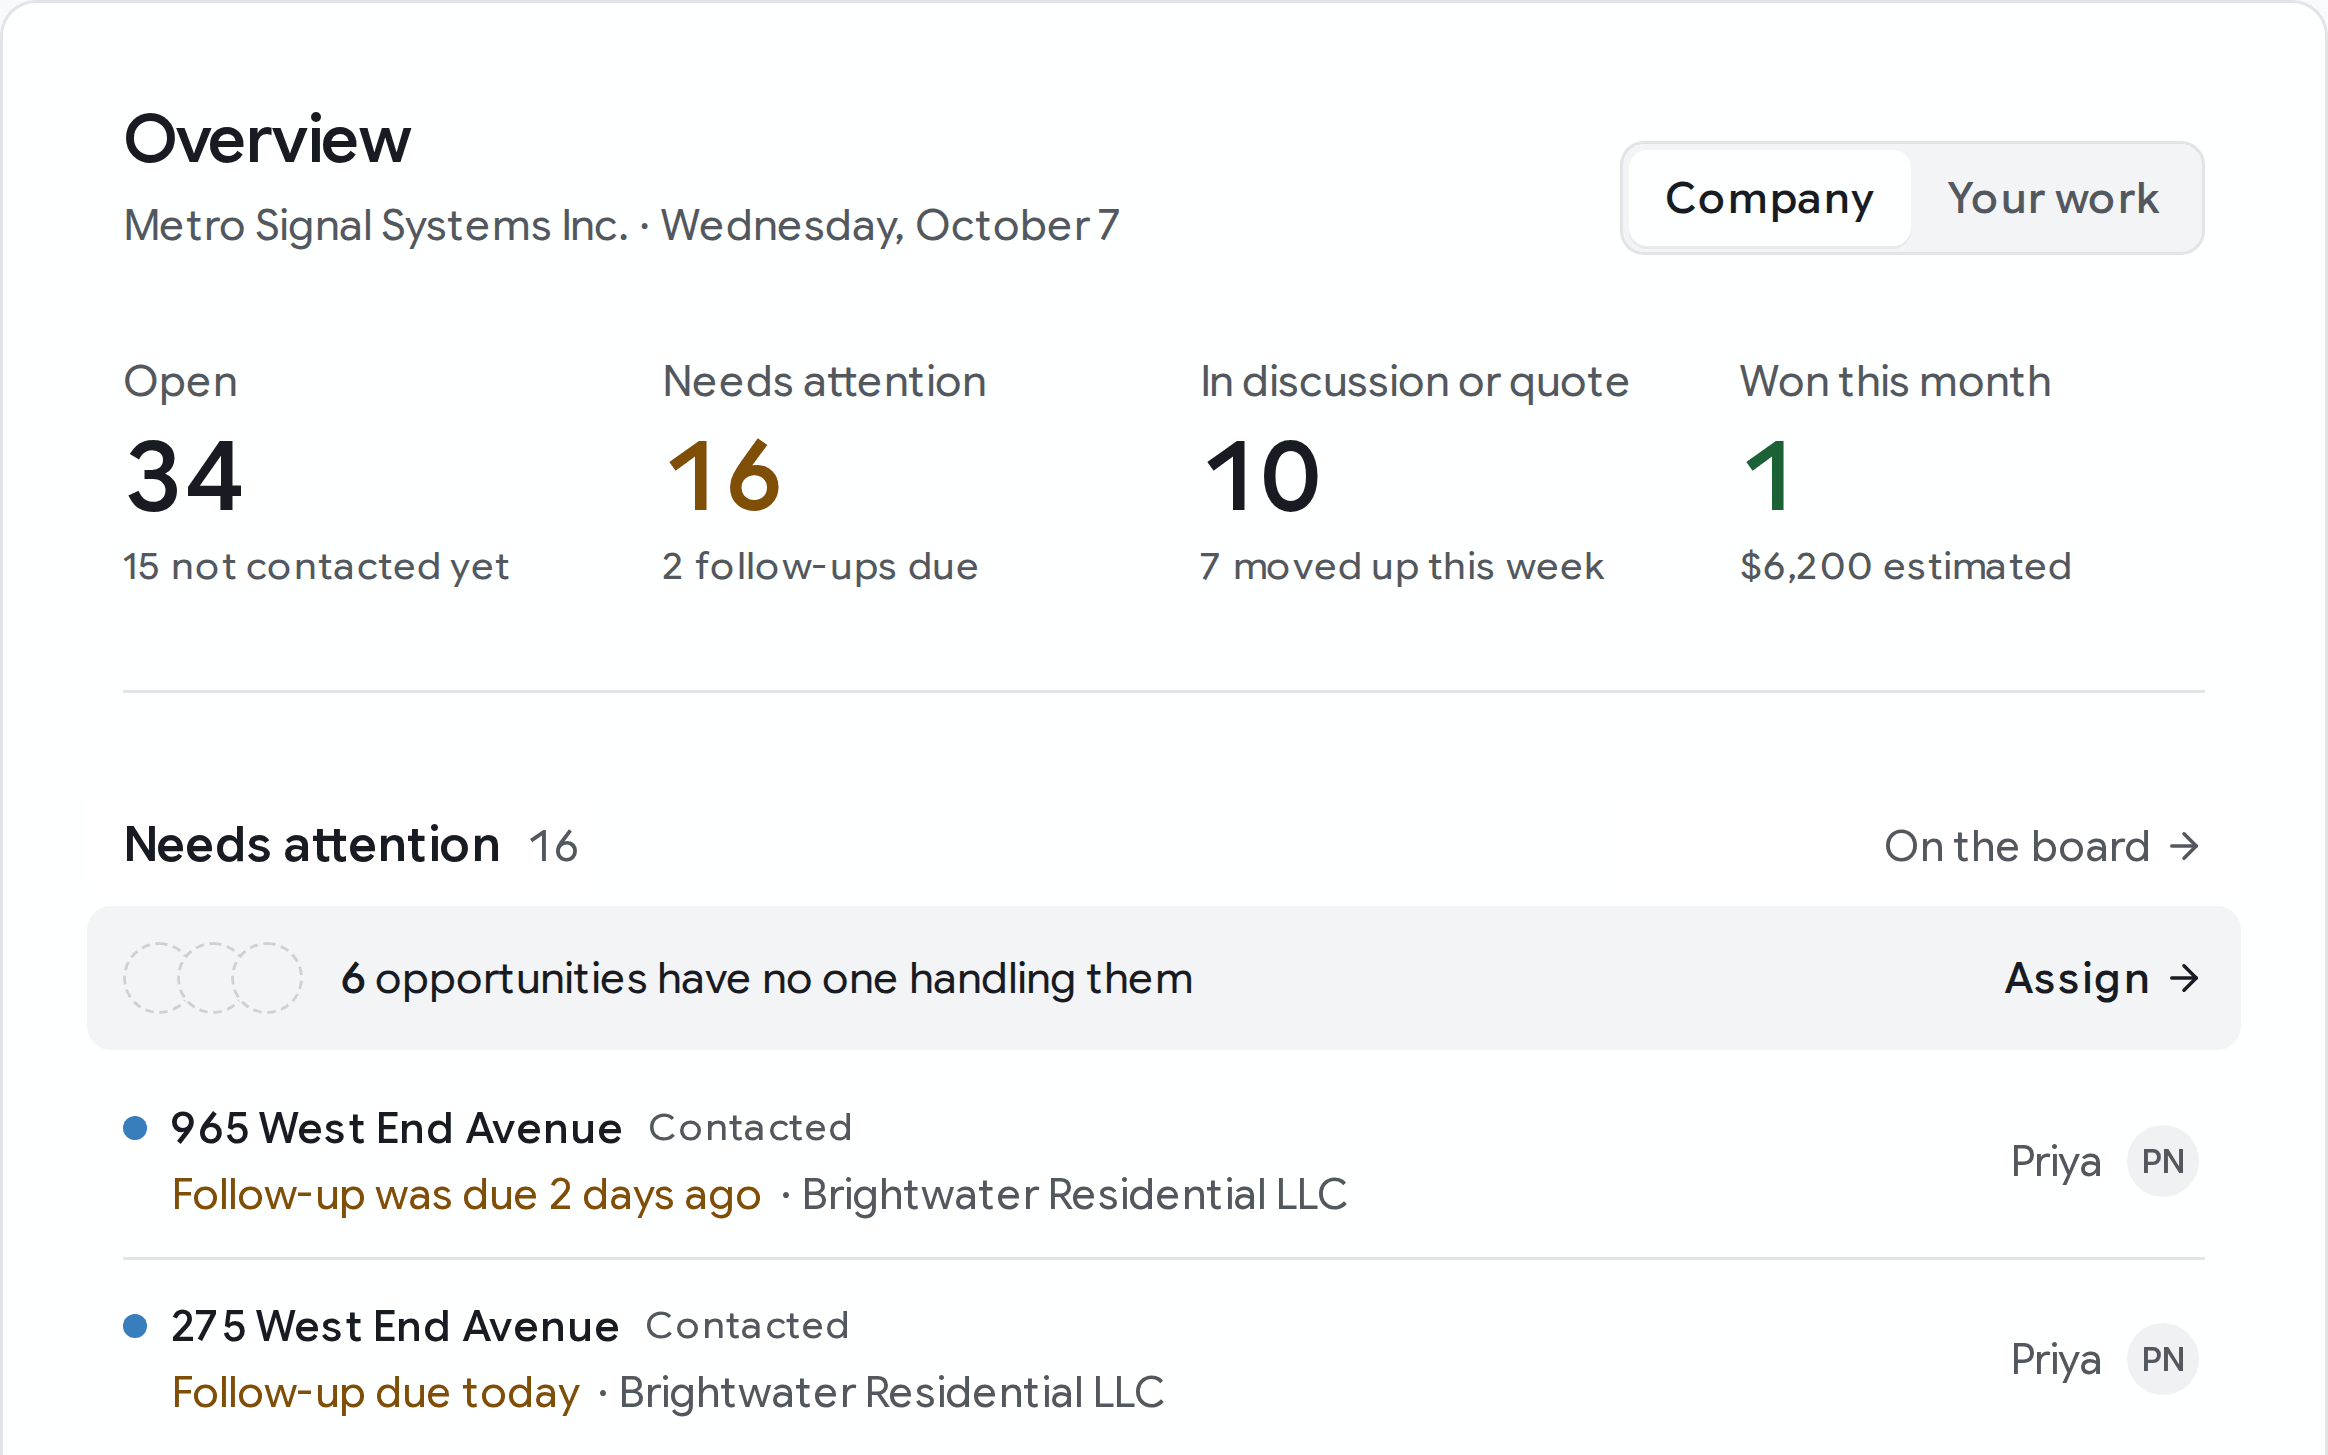The image size is (2328, 1455).
Task: Click 'Metro Signal Systems Inc.' subtitle
Action: click(x=376, y=226)
